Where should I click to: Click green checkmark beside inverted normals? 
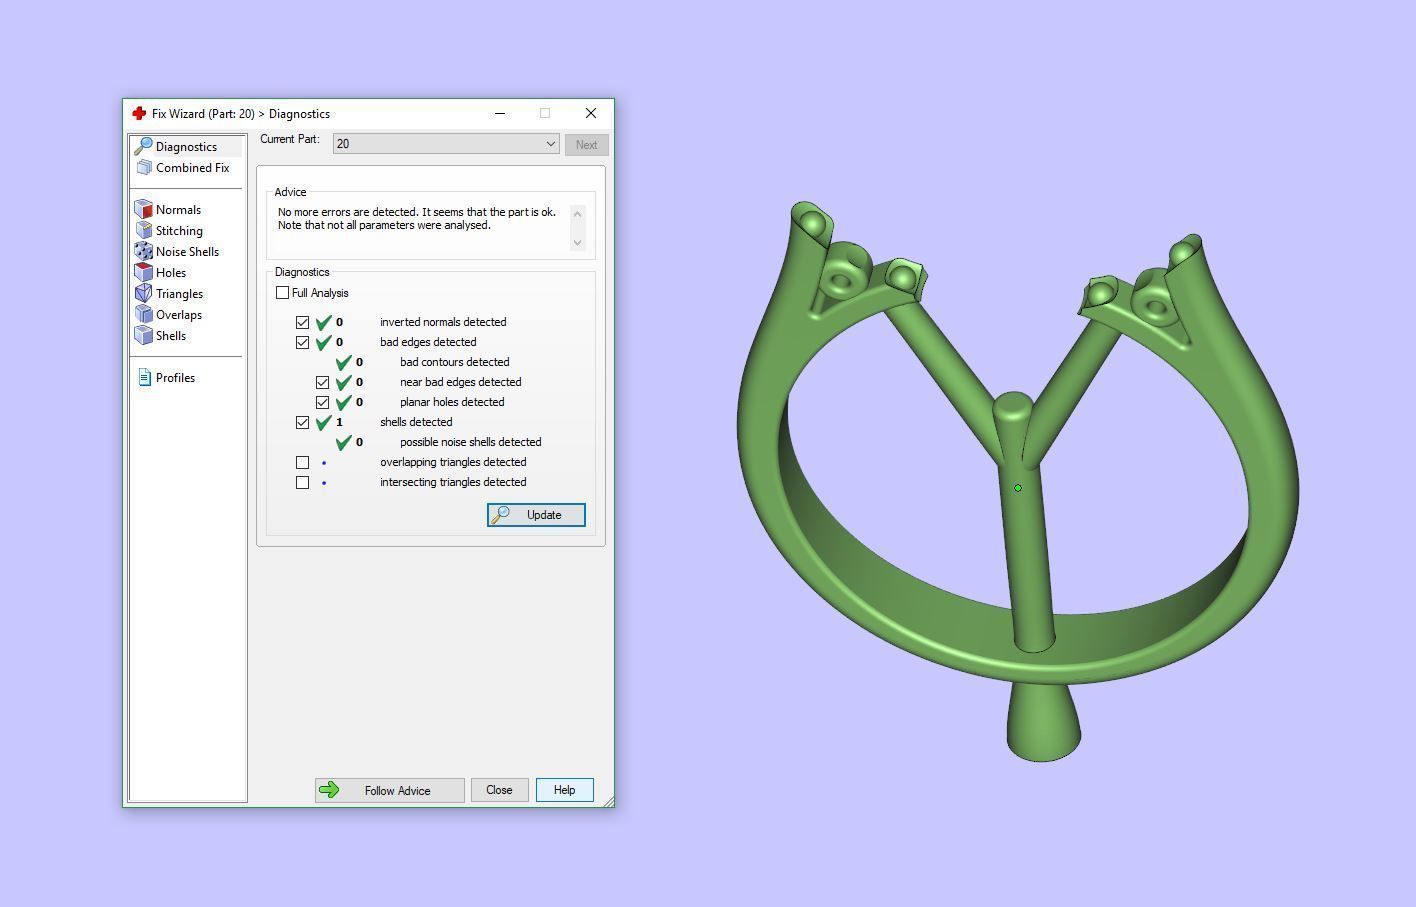(323, 322)
